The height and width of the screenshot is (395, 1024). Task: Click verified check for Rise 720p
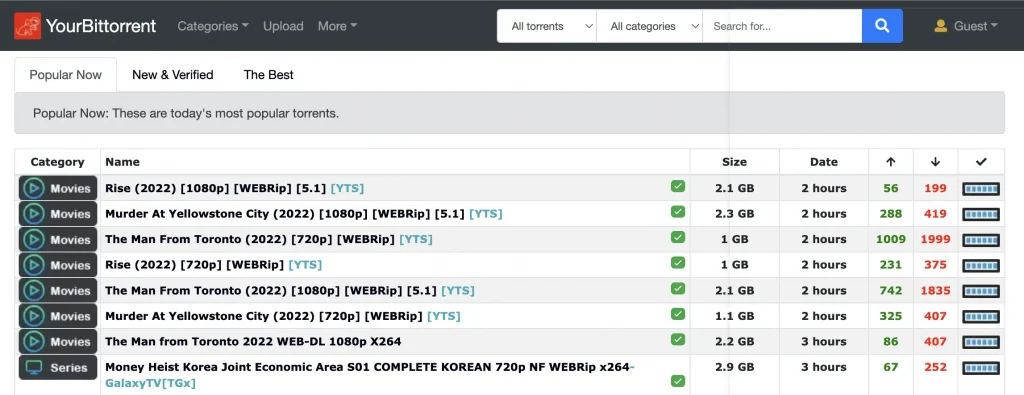tap(678, 262)
